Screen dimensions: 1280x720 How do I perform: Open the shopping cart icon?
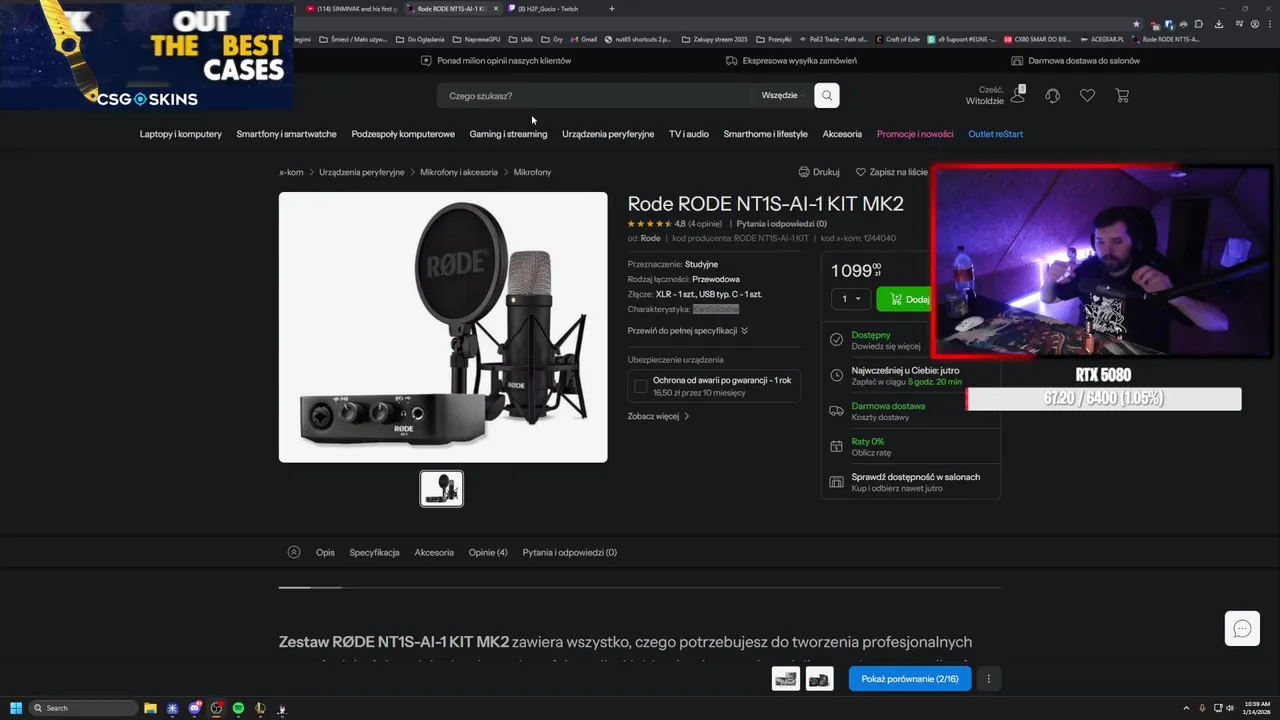pyautogui.click(x=1122, y=96)
